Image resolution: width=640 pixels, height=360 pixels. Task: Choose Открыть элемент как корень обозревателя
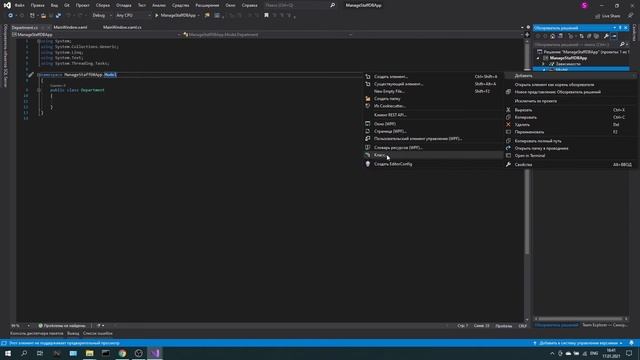point(571,85)
